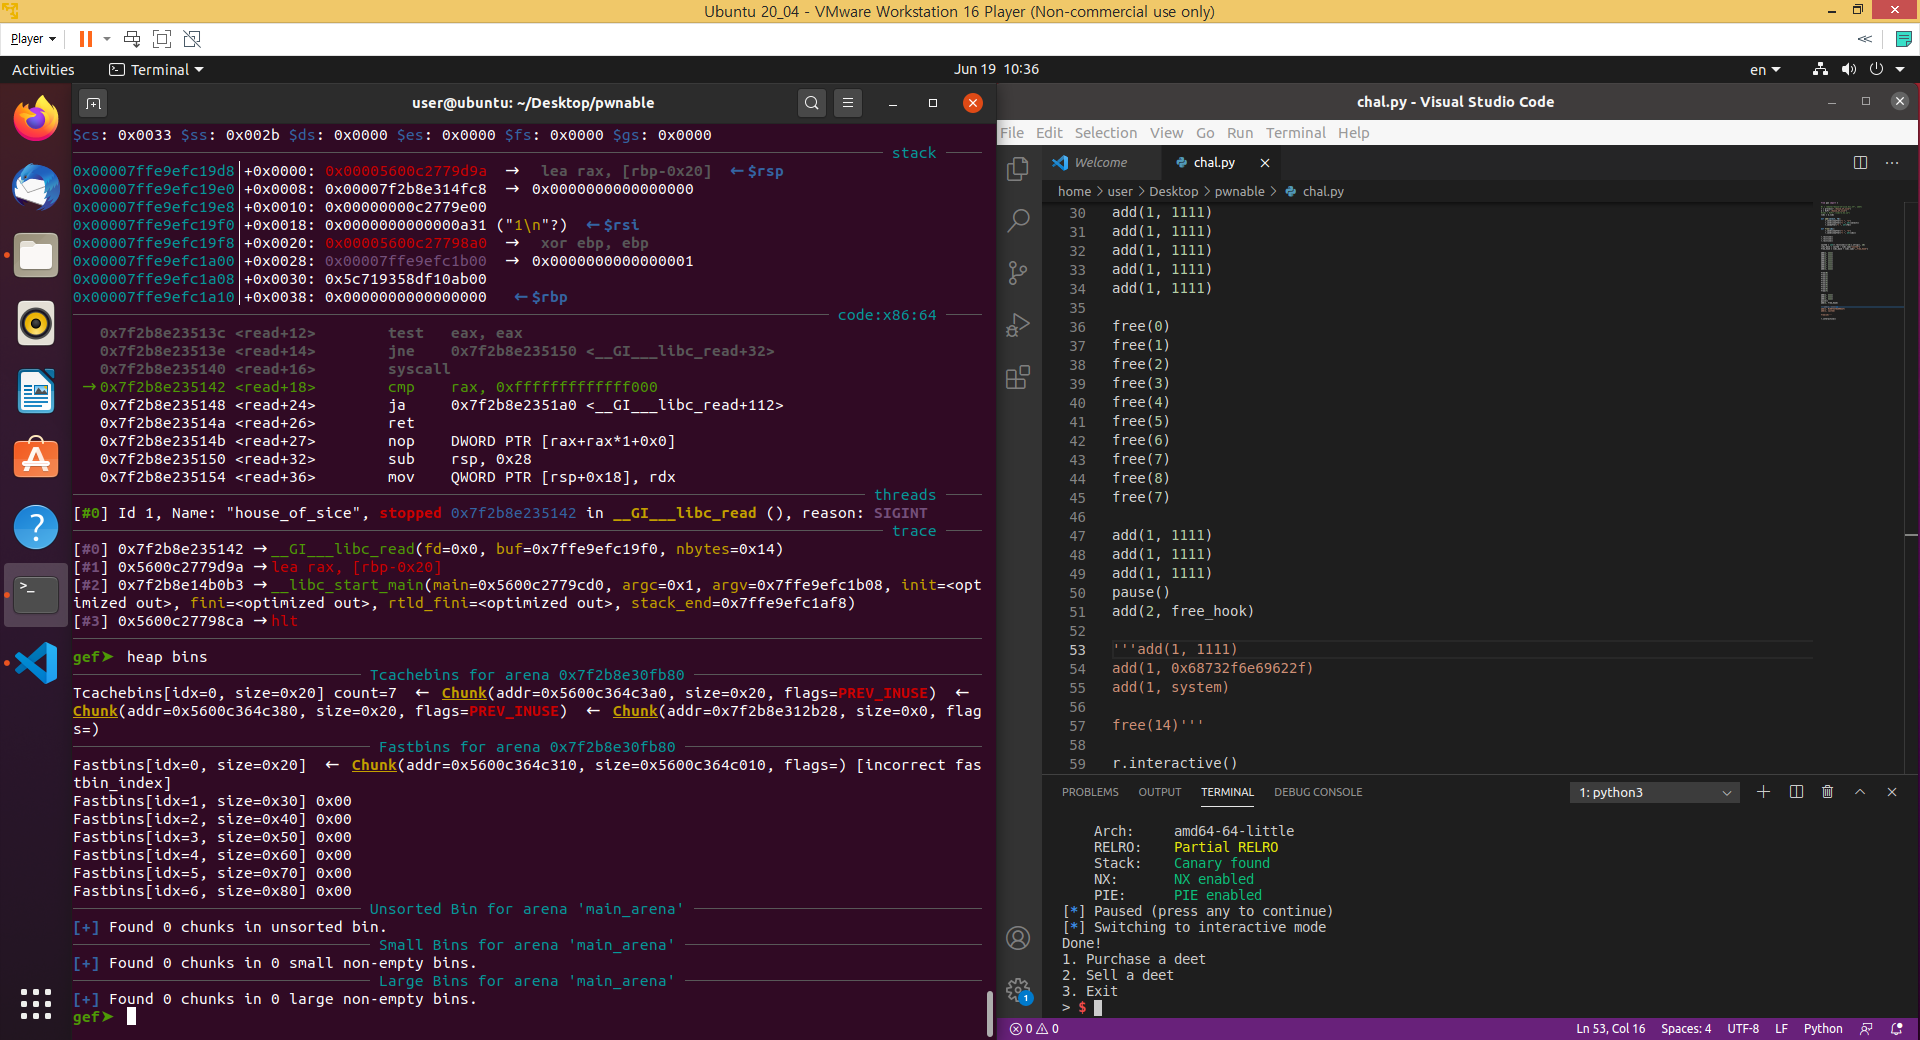Open the File menu in VS Code
This screenshot has width=1920, height=1040.
1012,133
